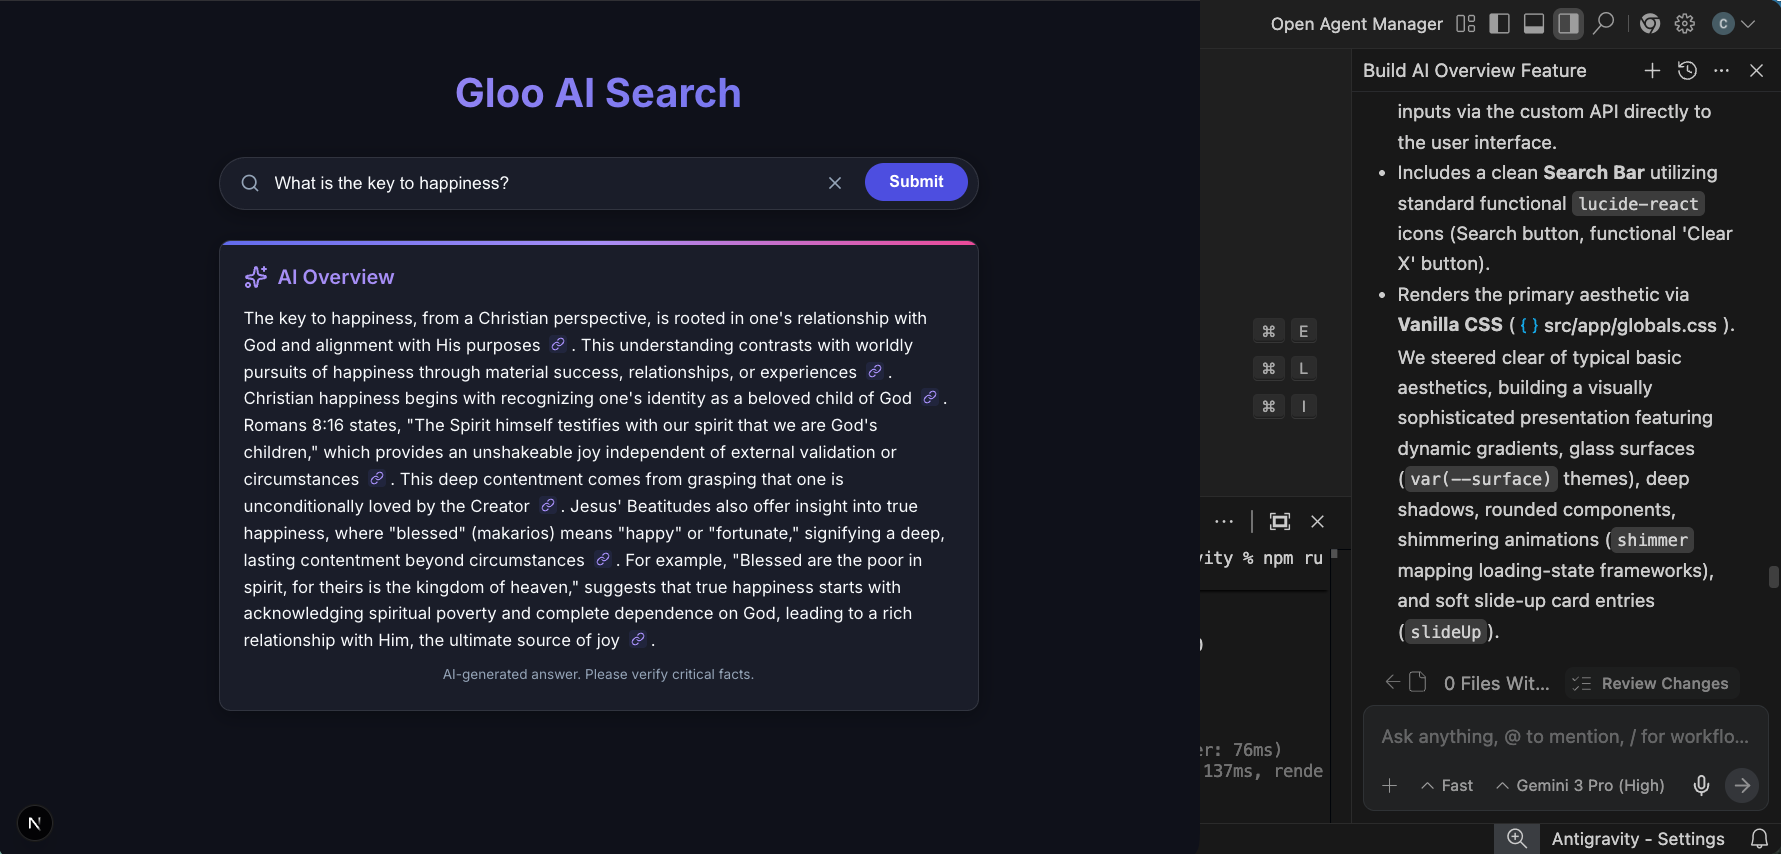Start voice input with the microphone icon
This screenshot has height=854, width=1781.
(1701, 785)
